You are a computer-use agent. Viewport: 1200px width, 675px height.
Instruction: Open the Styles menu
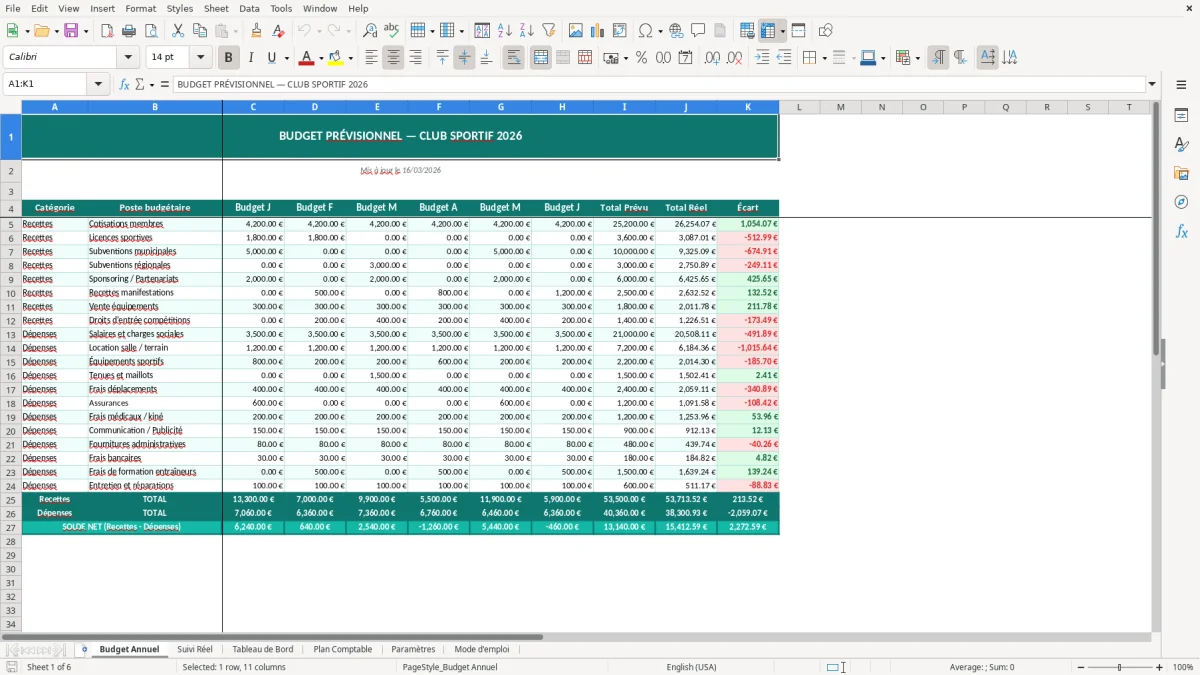pos(180,8)
